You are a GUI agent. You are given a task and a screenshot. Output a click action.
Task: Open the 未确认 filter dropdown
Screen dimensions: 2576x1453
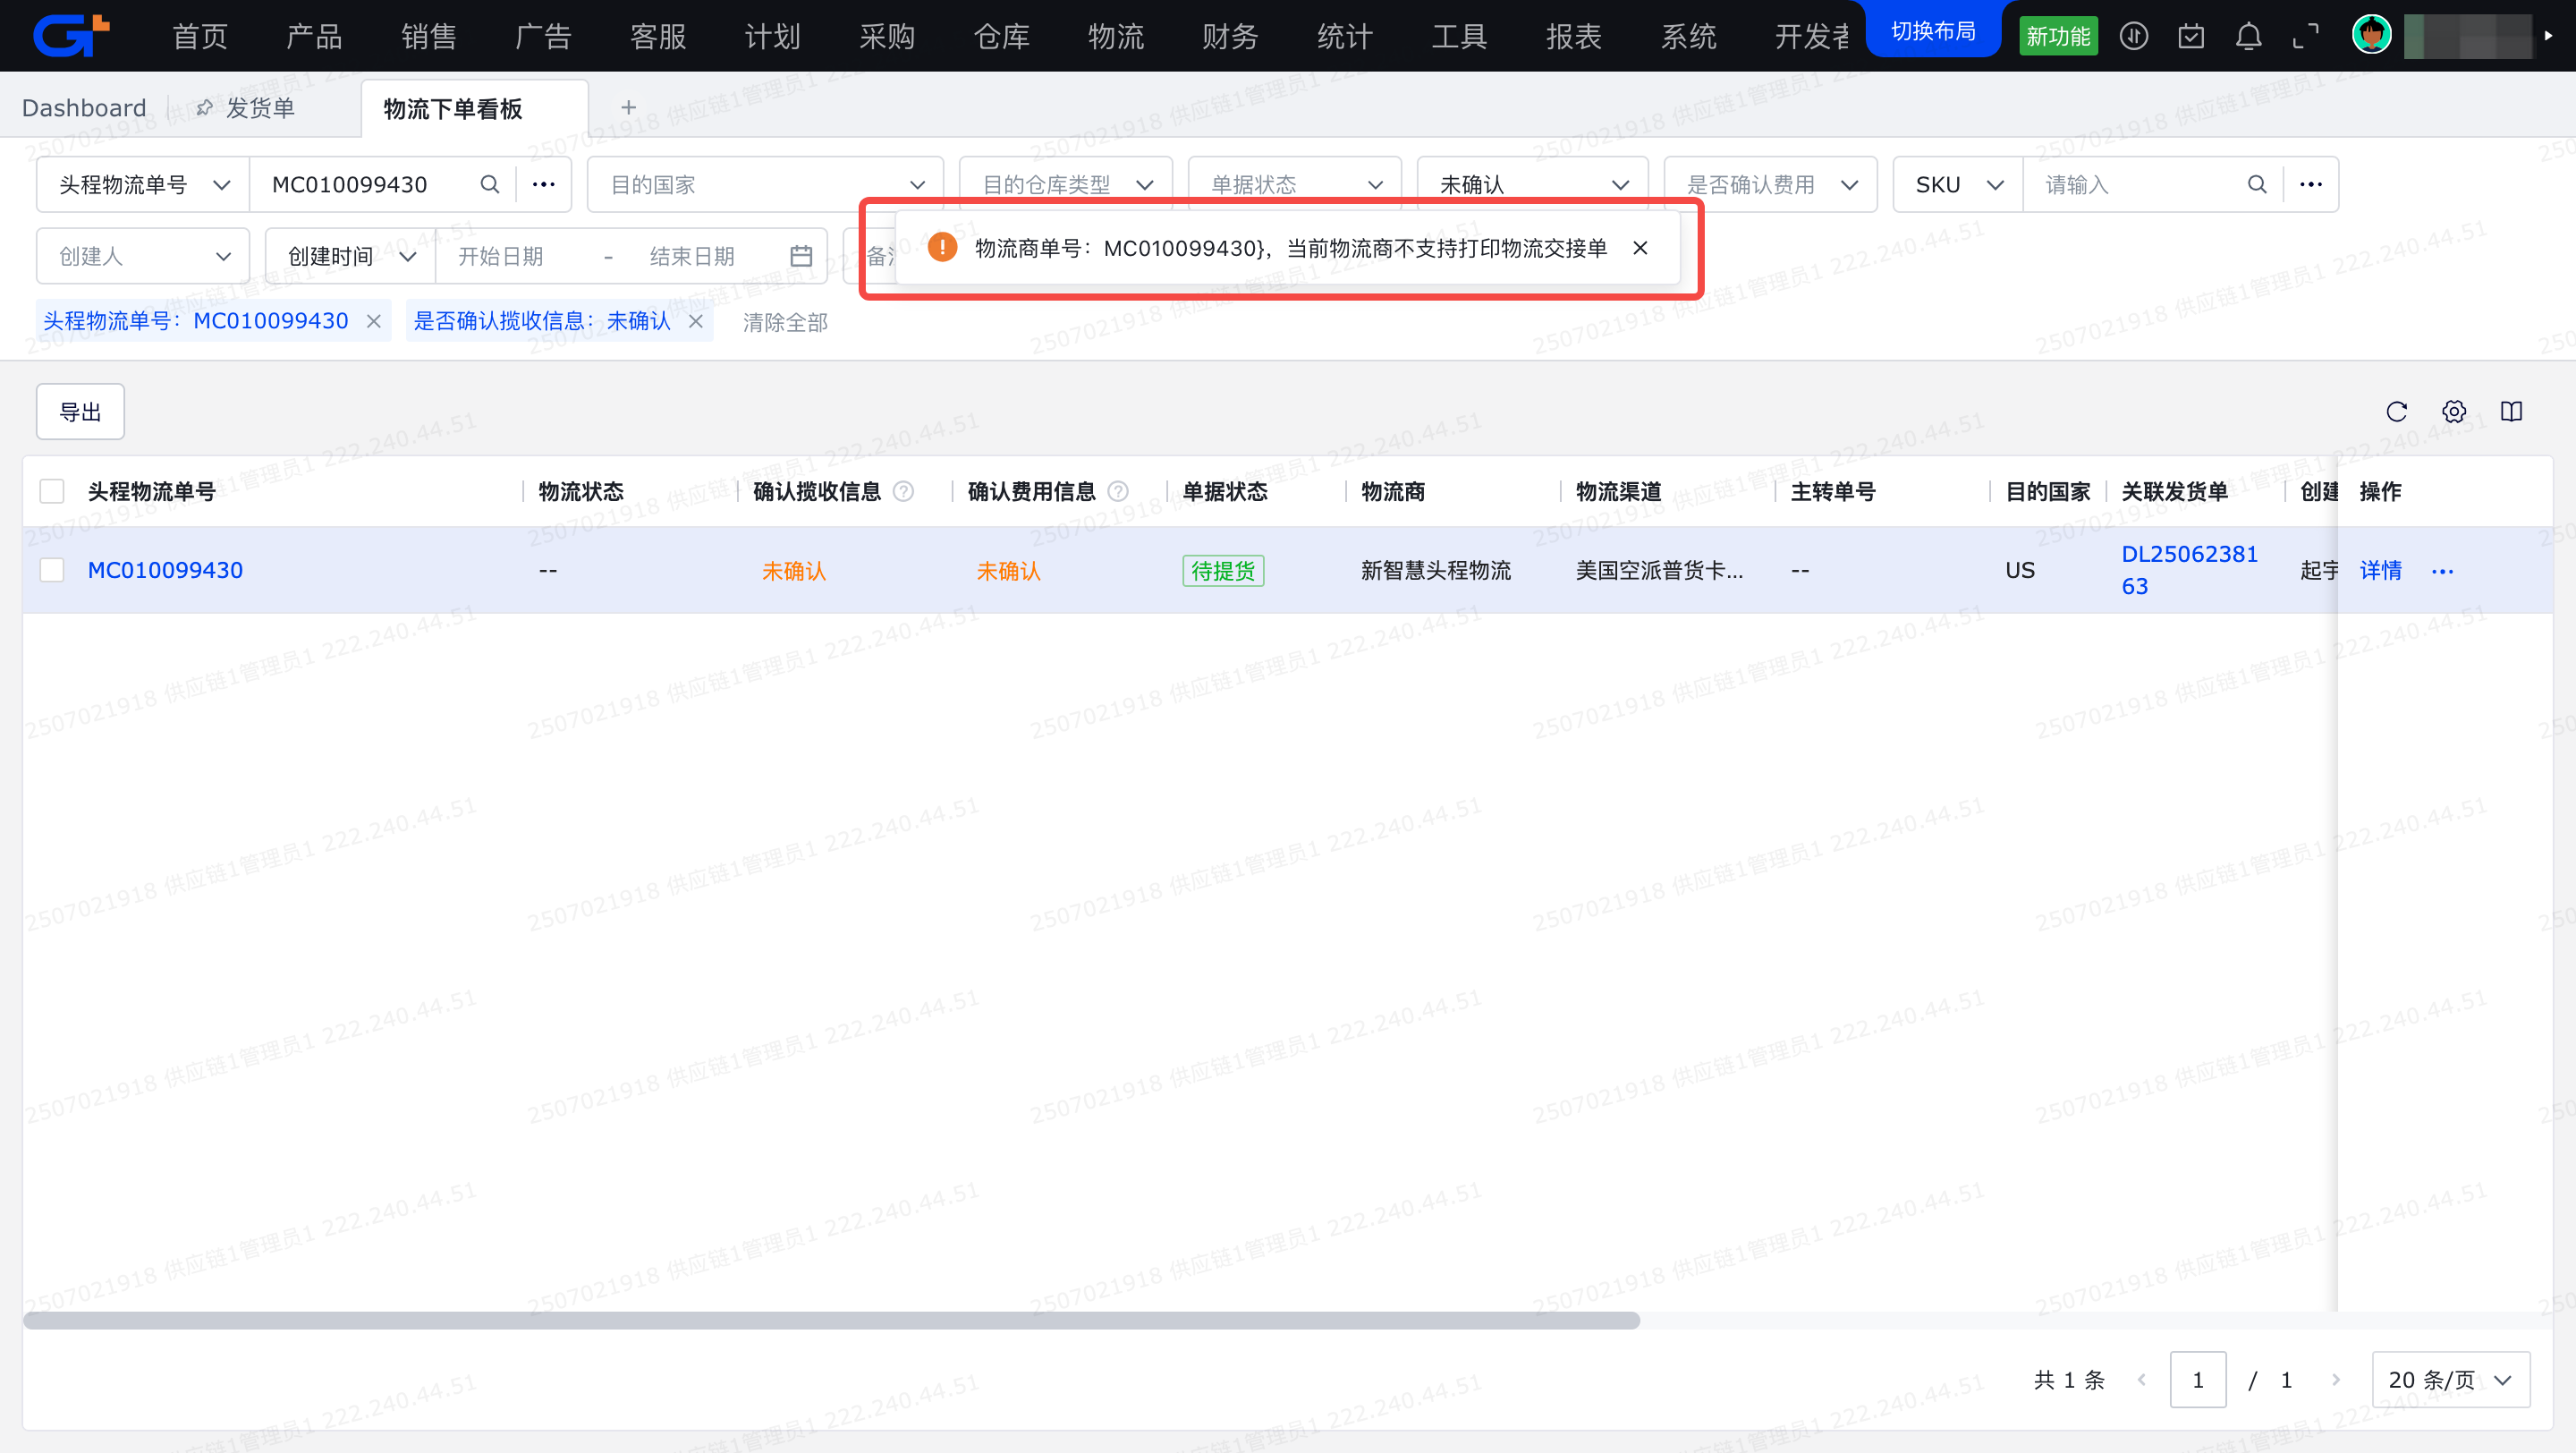[1532, 184]
